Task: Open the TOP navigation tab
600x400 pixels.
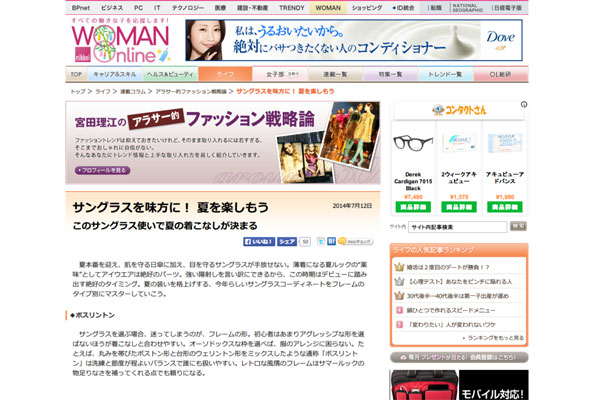Action: tap(77, 74)
